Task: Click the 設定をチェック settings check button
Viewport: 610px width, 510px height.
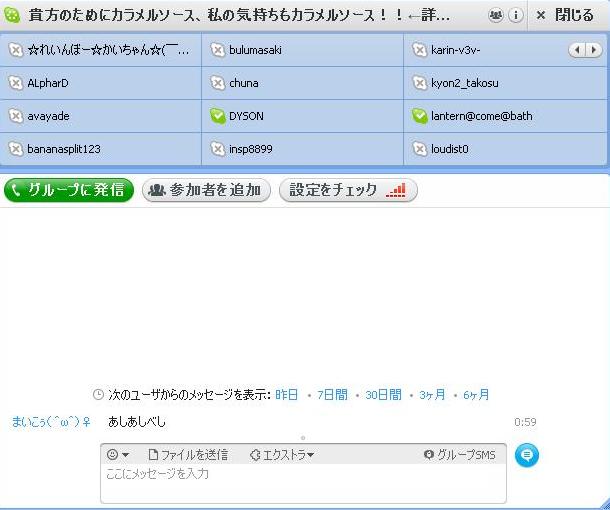Action: point(347,190)
